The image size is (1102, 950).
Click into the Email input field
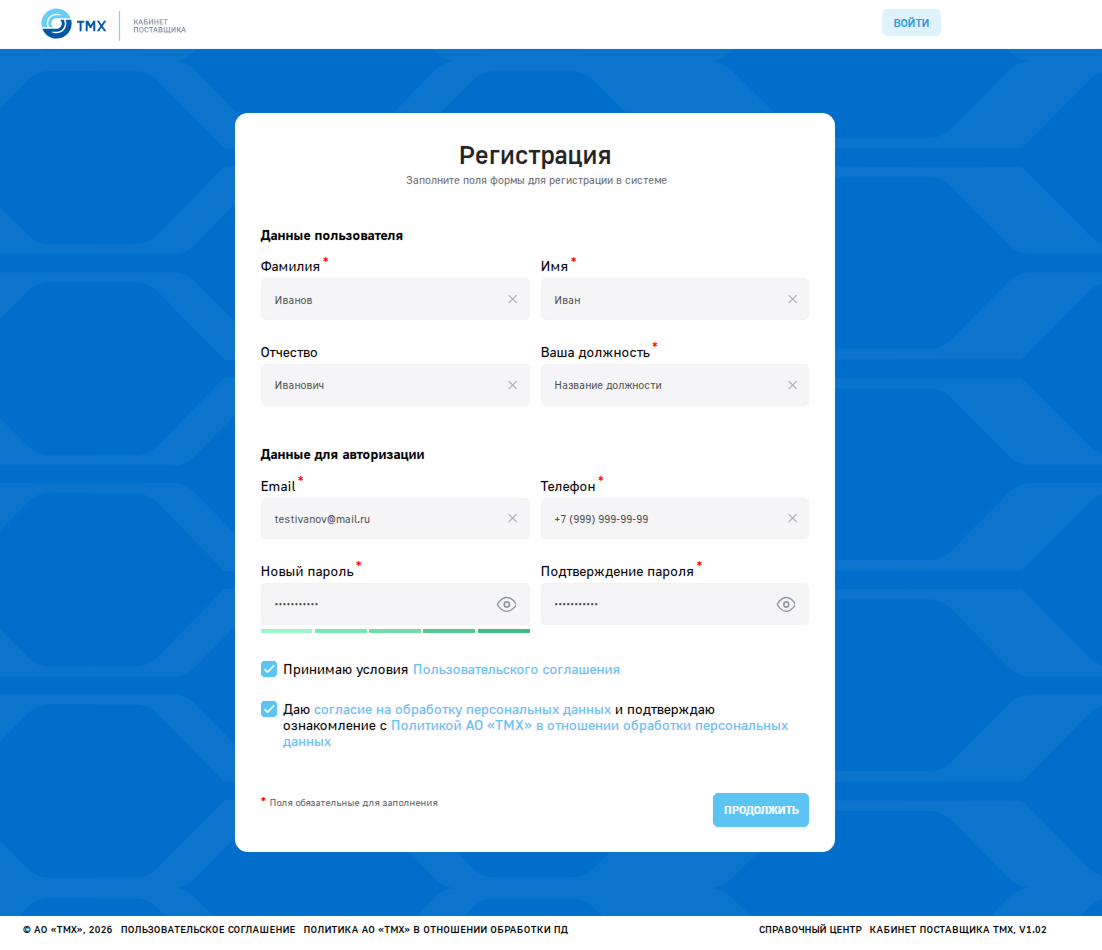point(395,519)
